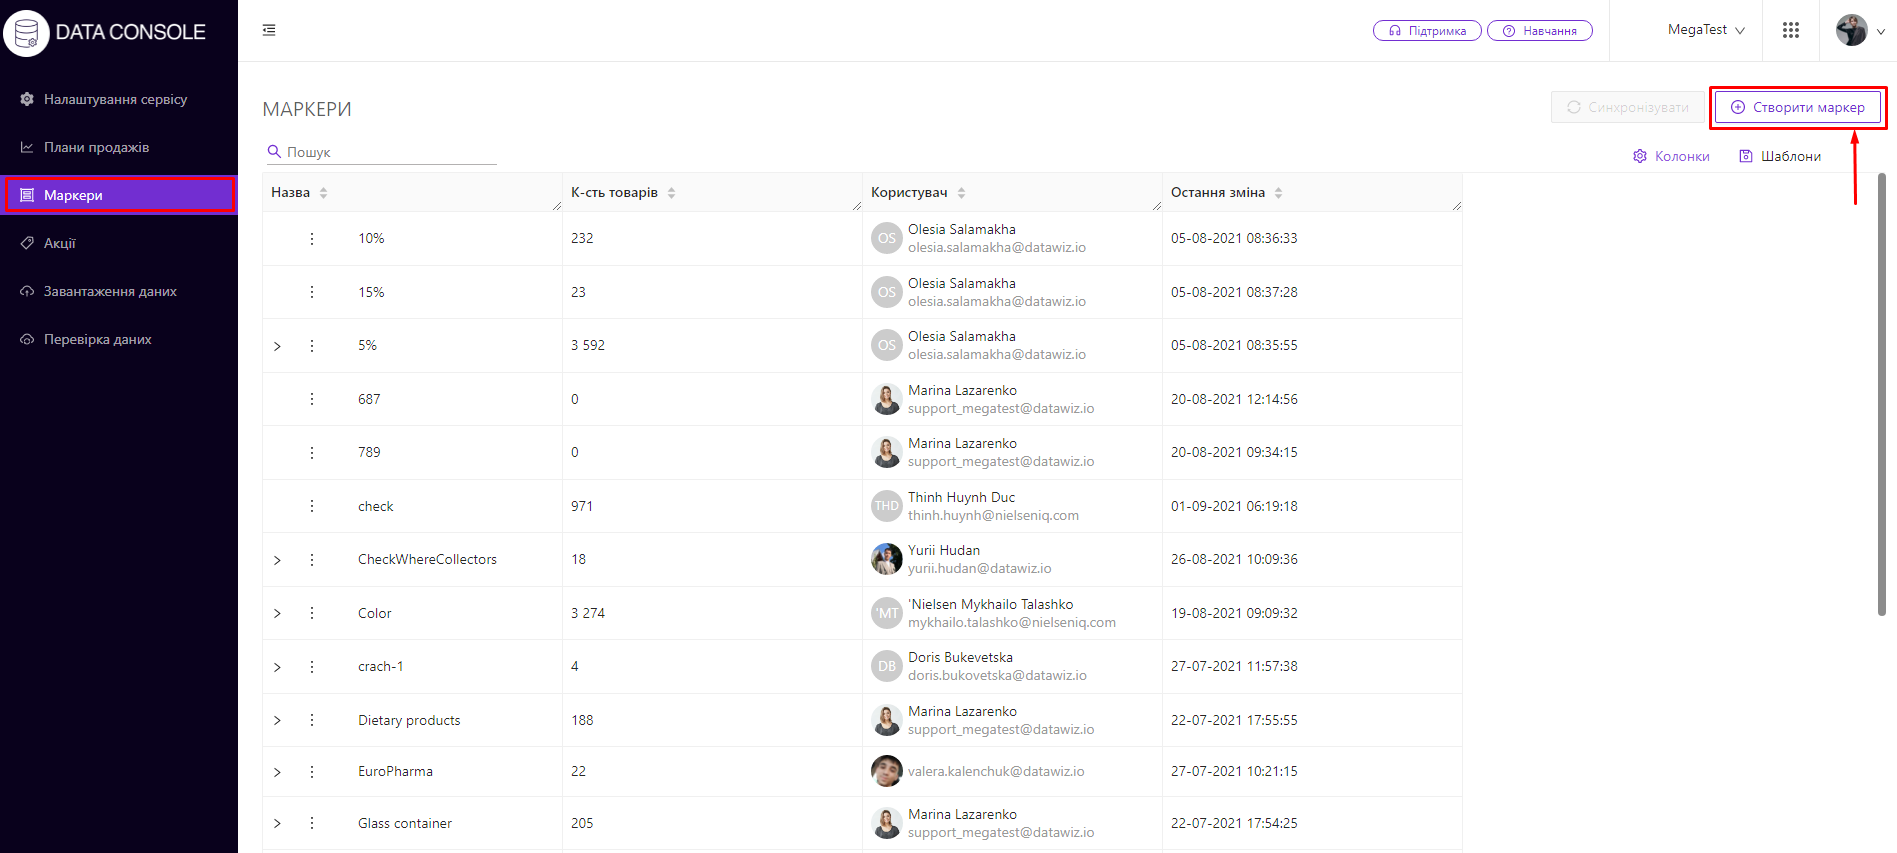
Task: Open three-dot menu for the check marker
Action: (x=312, y=506)
